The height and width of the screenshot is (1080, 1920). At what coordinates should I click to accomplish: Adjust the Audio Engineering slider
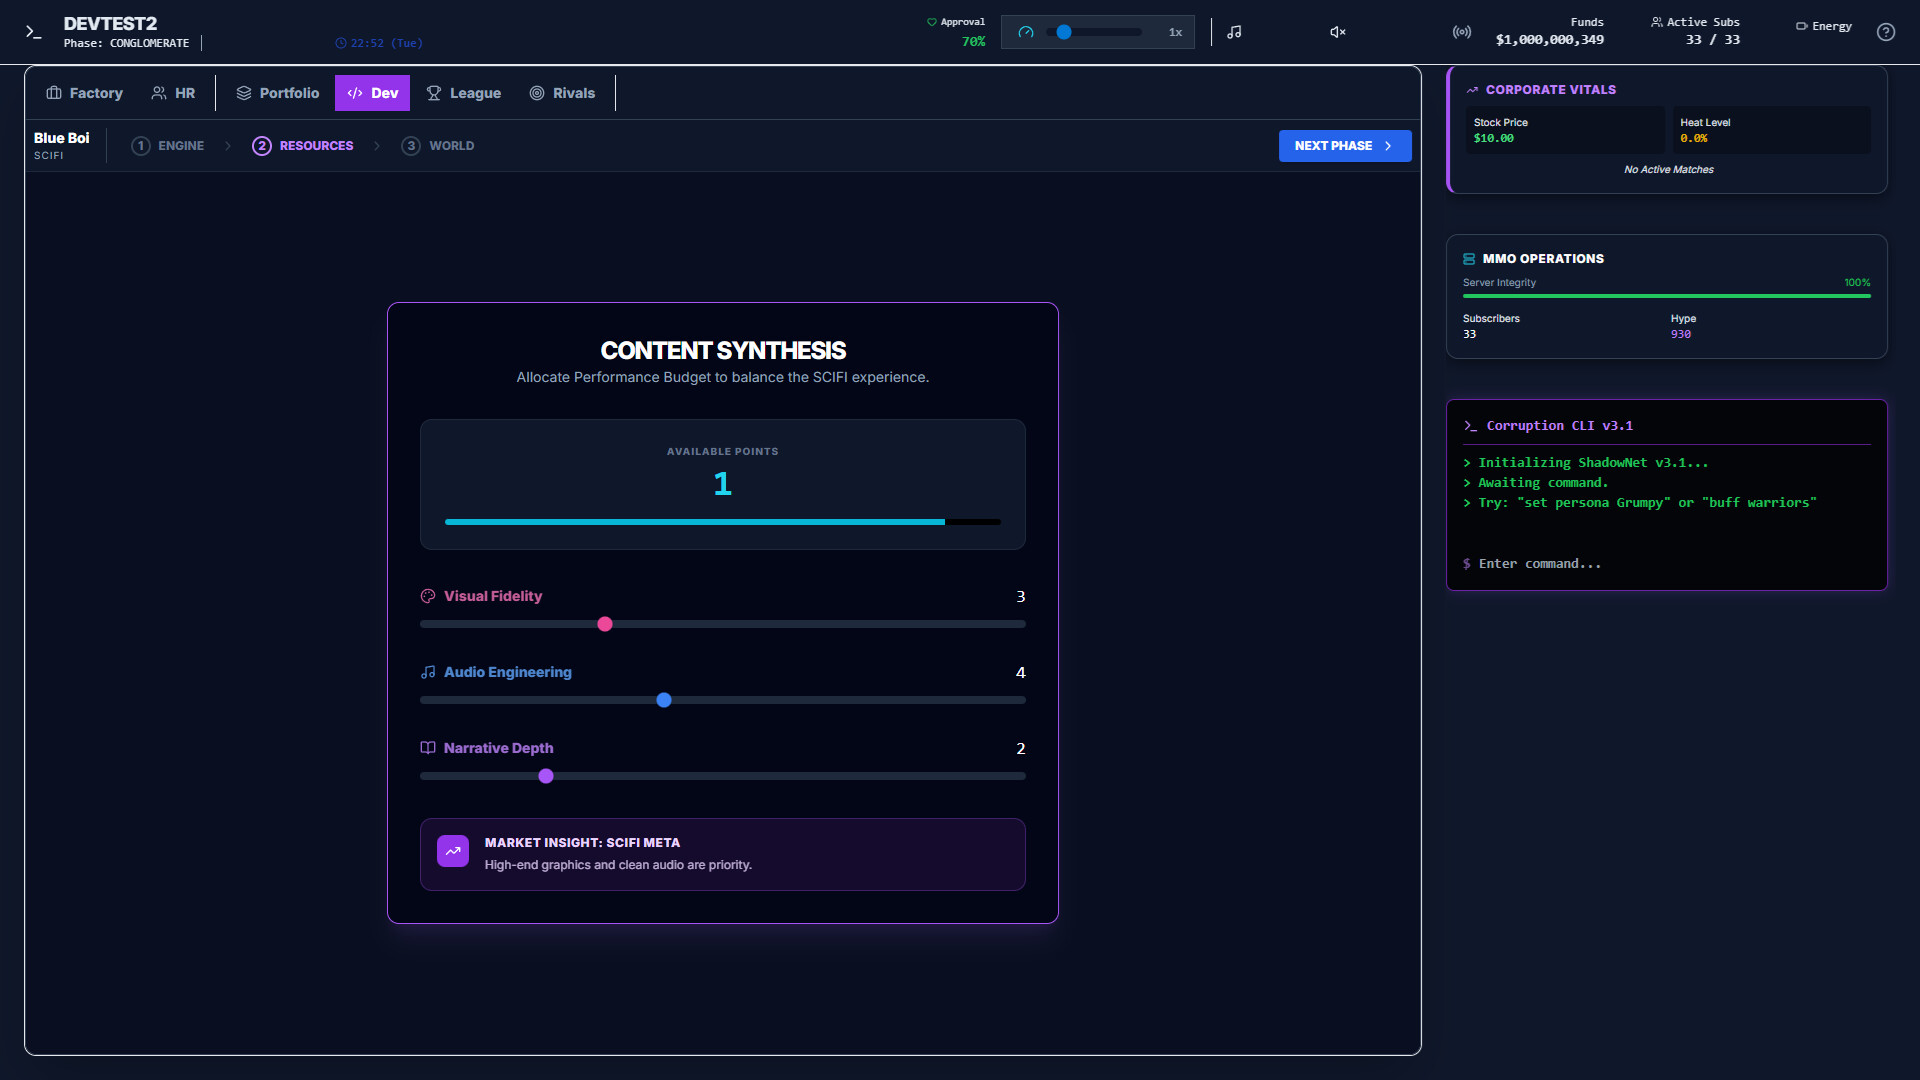663,700
